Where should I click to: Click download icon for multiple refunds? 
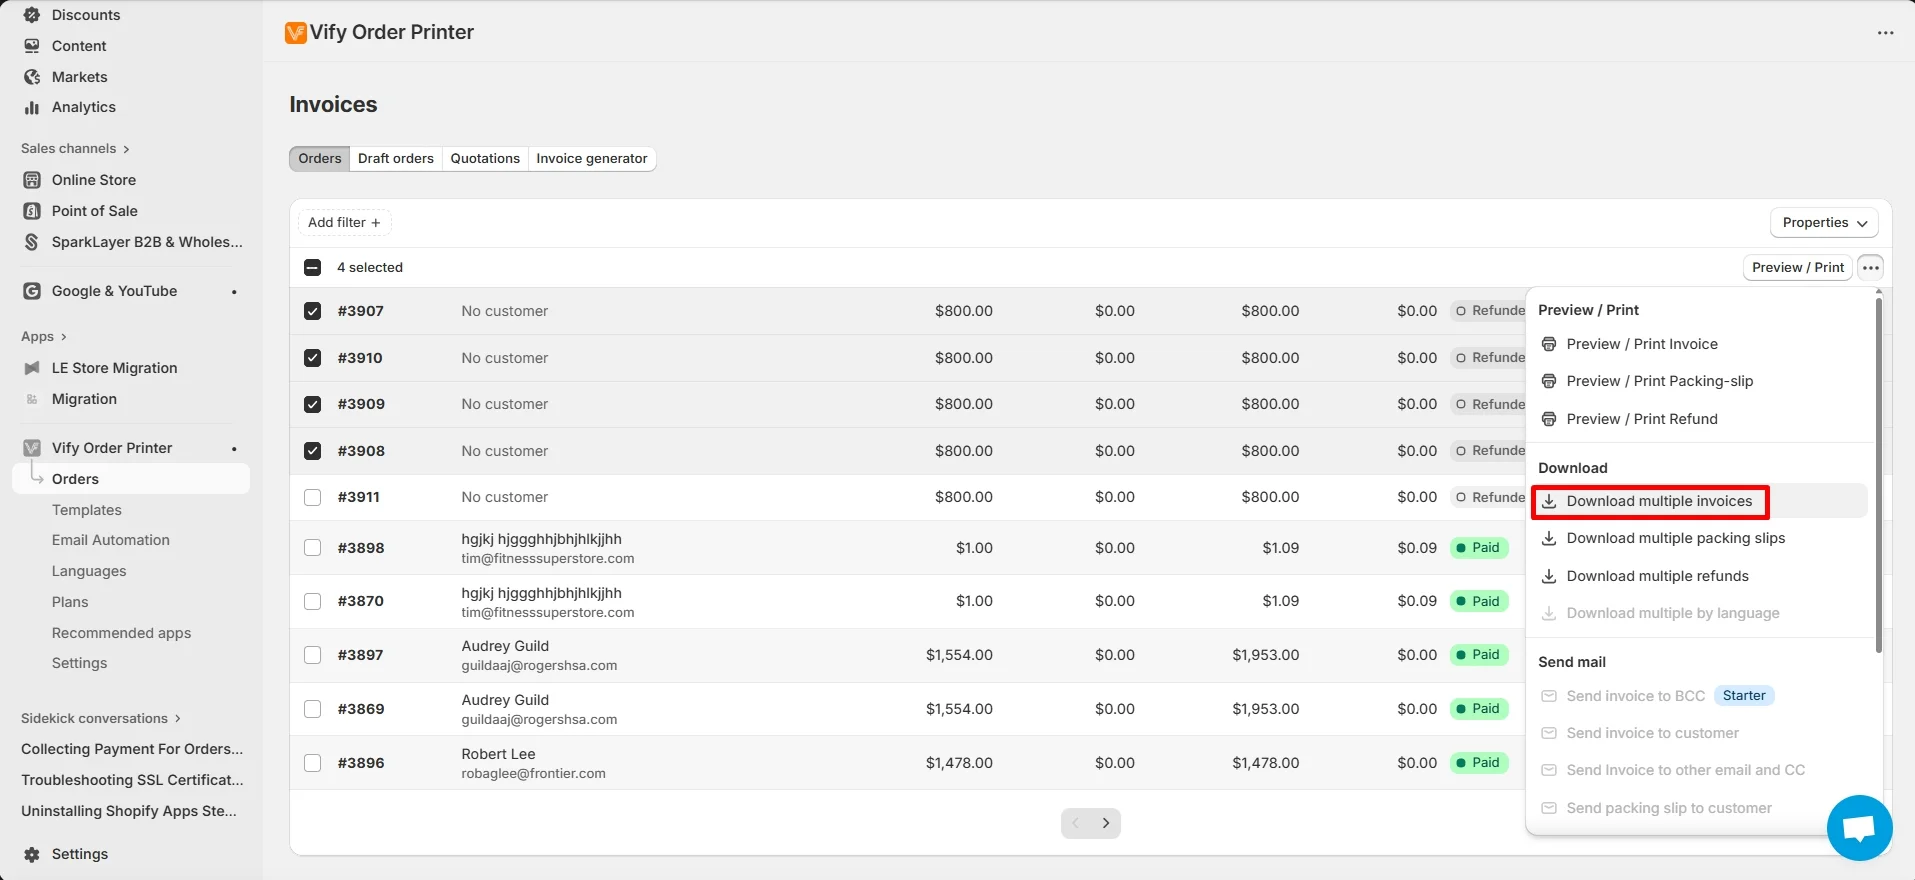(1549, 576)
